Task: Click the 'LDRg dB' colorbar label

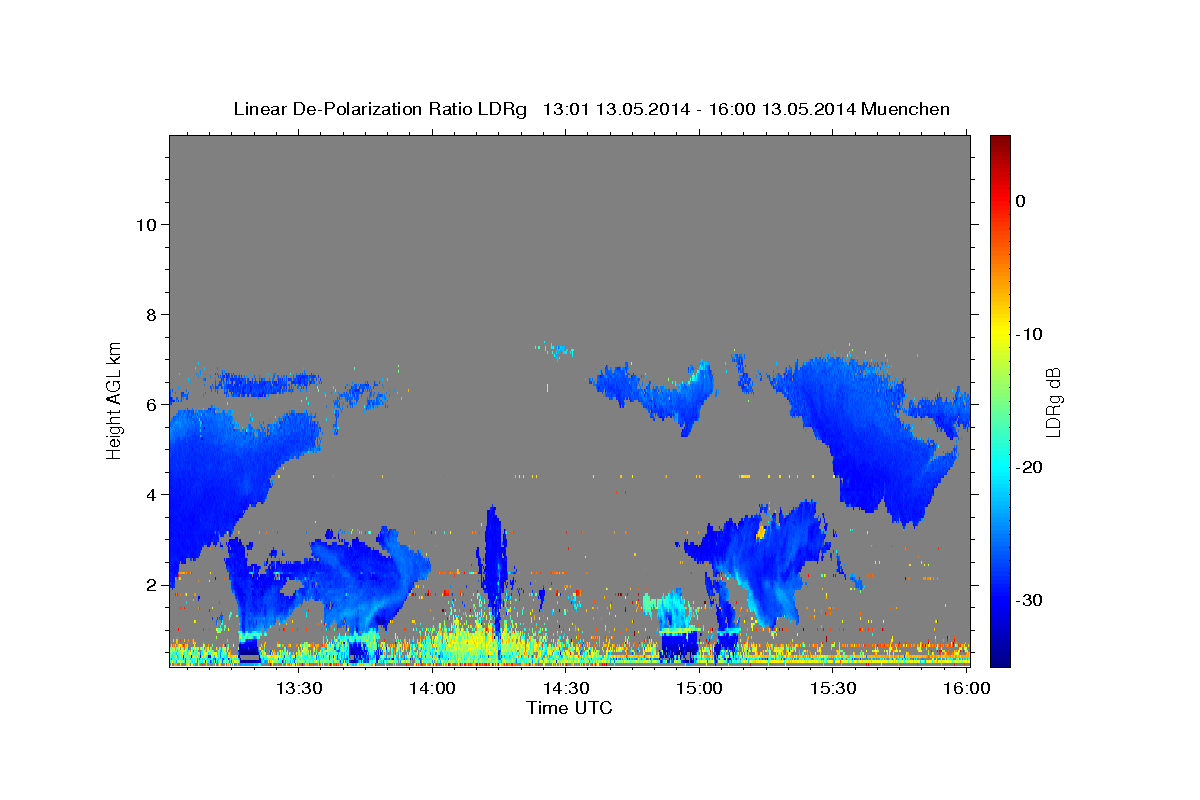Action: [1053, 401]
